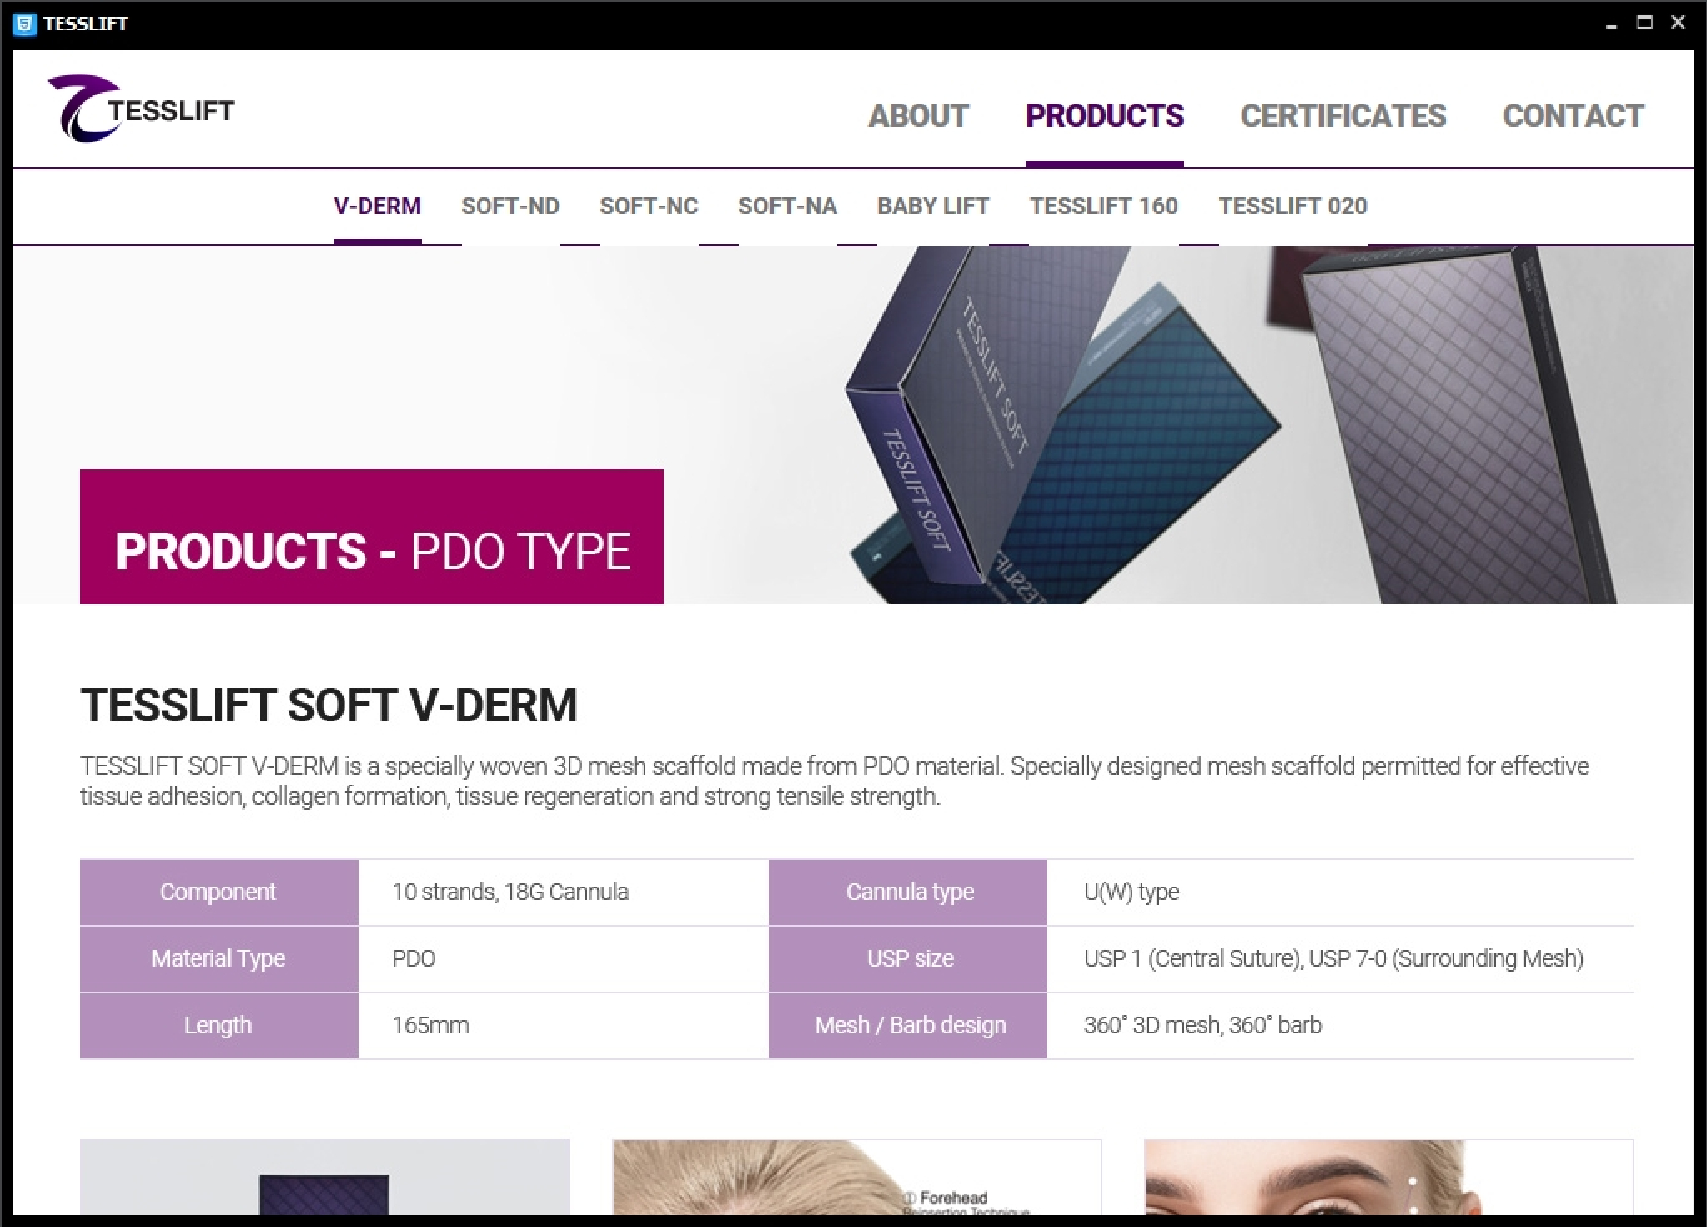Viewport: 1707px width, 1227px height.
Task: Go to the CERTIFICATES page
Action: (1343, 116)
